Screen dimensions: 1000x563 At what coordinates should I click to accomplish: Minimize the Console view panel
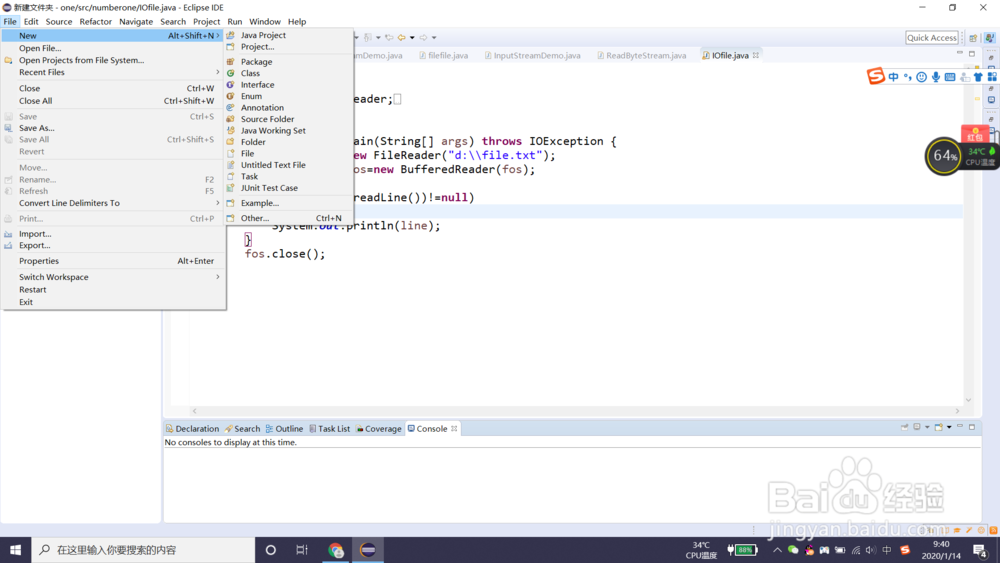(960, 427)
